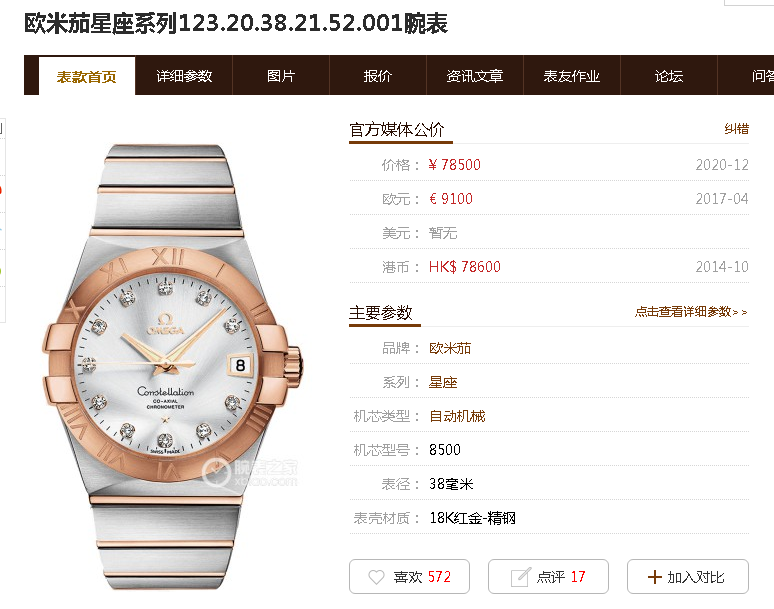Open the 表款首页 tab

86,76
